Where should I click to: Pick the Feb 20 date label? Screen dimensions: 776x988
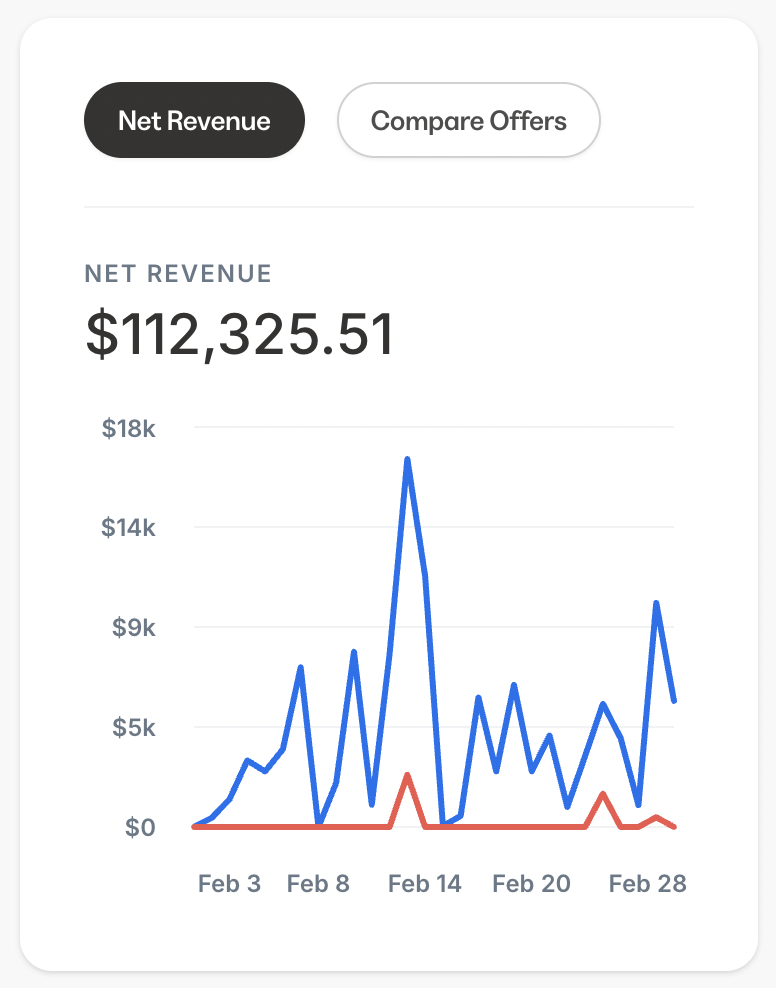[531, 884]
